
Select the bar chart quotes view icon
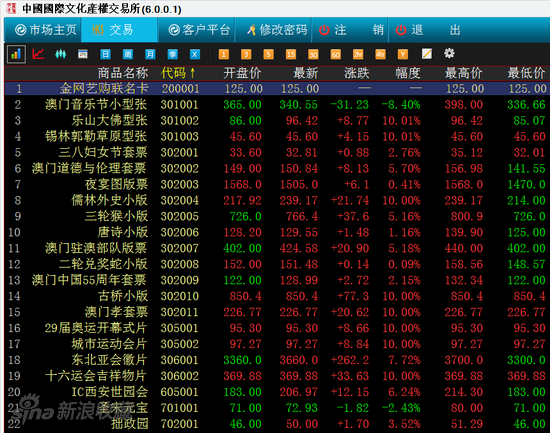click(x=16, y=54)
